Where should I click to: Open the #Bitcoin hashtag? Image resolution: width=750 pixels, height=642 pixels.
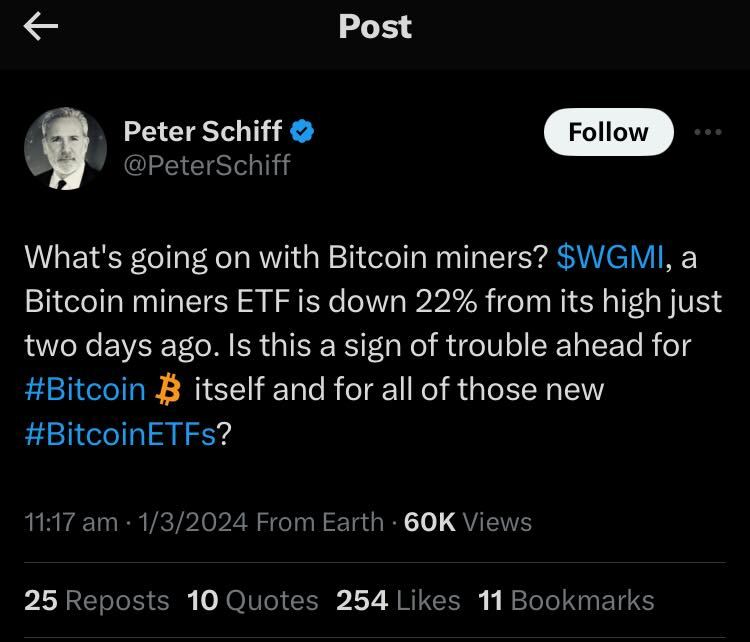85,389
